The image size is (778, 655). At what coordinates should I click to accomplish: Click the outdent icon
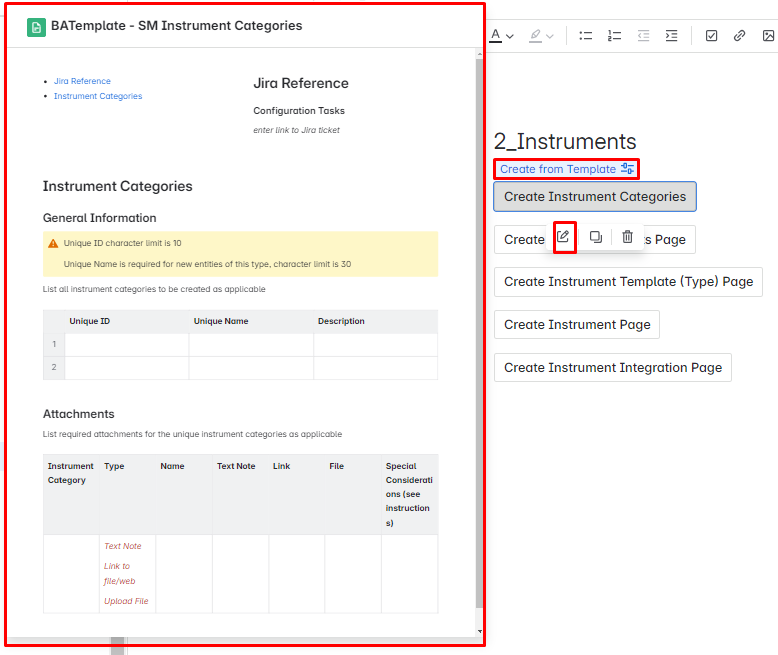tap(643, 36)
